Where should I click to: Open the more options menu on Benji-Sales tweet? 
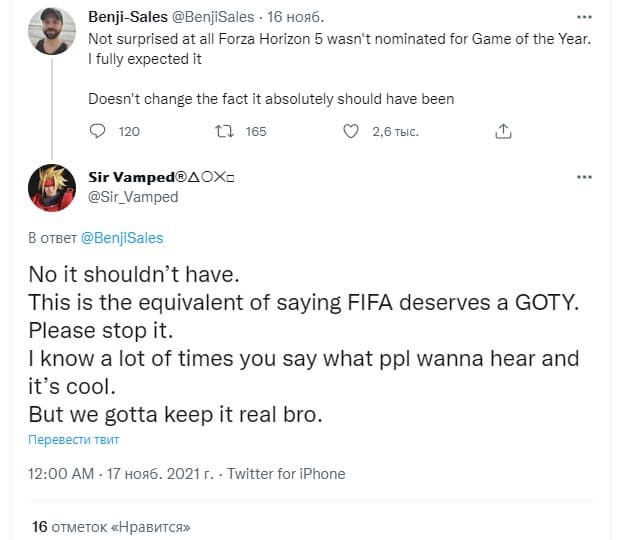pos(585,18)
